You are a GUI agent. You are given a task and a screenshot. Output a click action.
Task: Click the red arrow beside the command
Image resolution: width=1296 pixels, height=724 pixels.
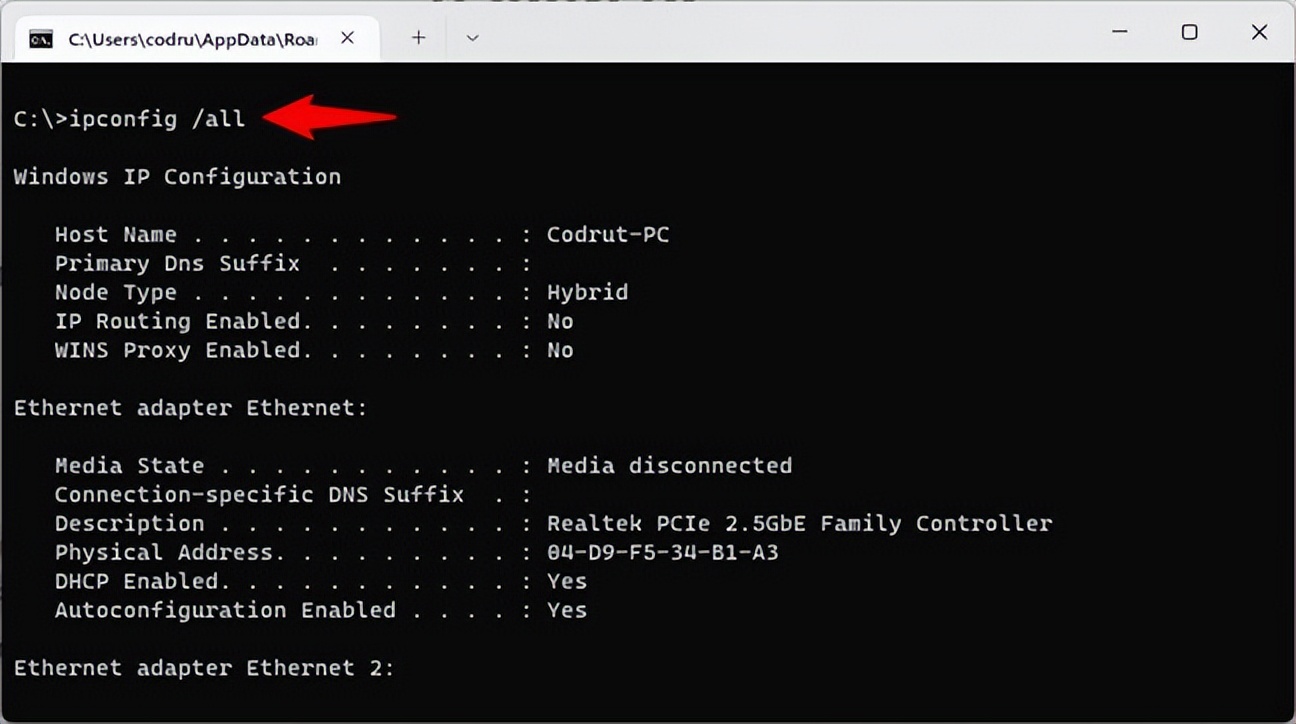pyautogui.click(x=330, y=117)
